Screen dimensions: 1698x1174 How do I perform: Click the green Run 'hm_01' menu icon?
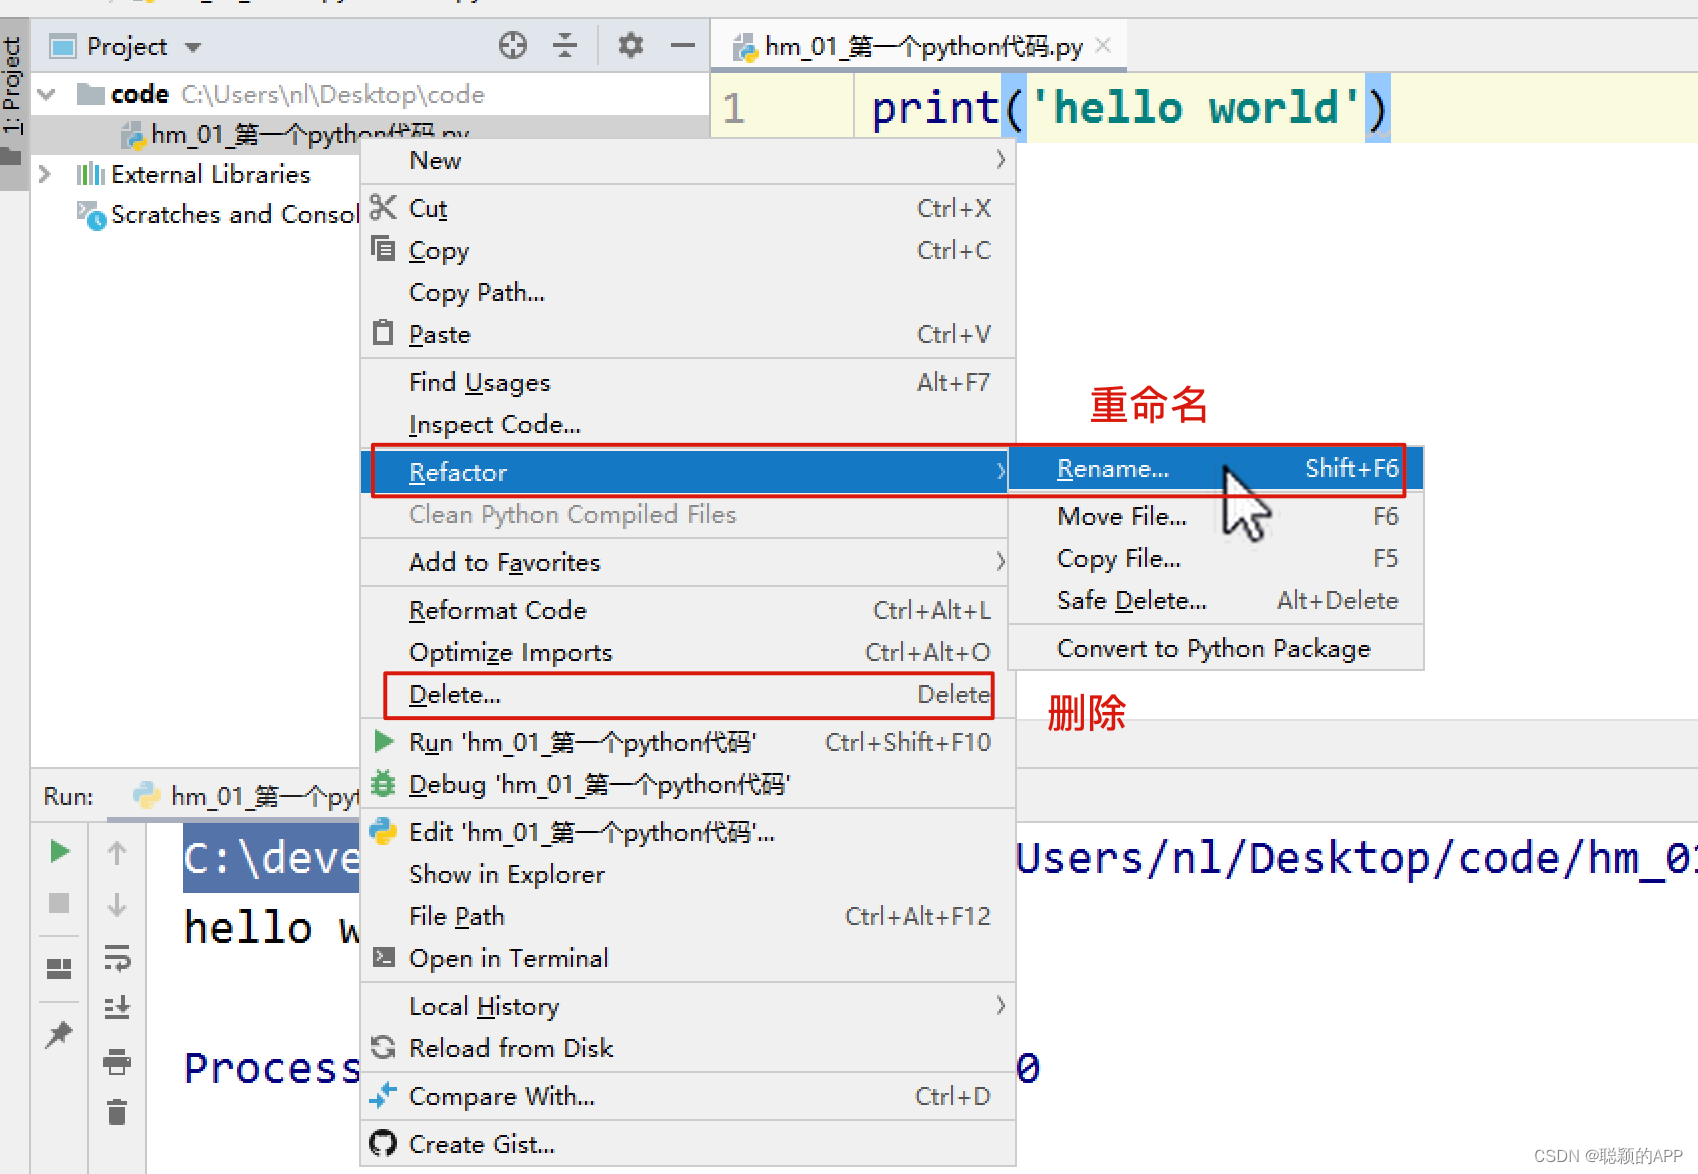pos(383,741)
